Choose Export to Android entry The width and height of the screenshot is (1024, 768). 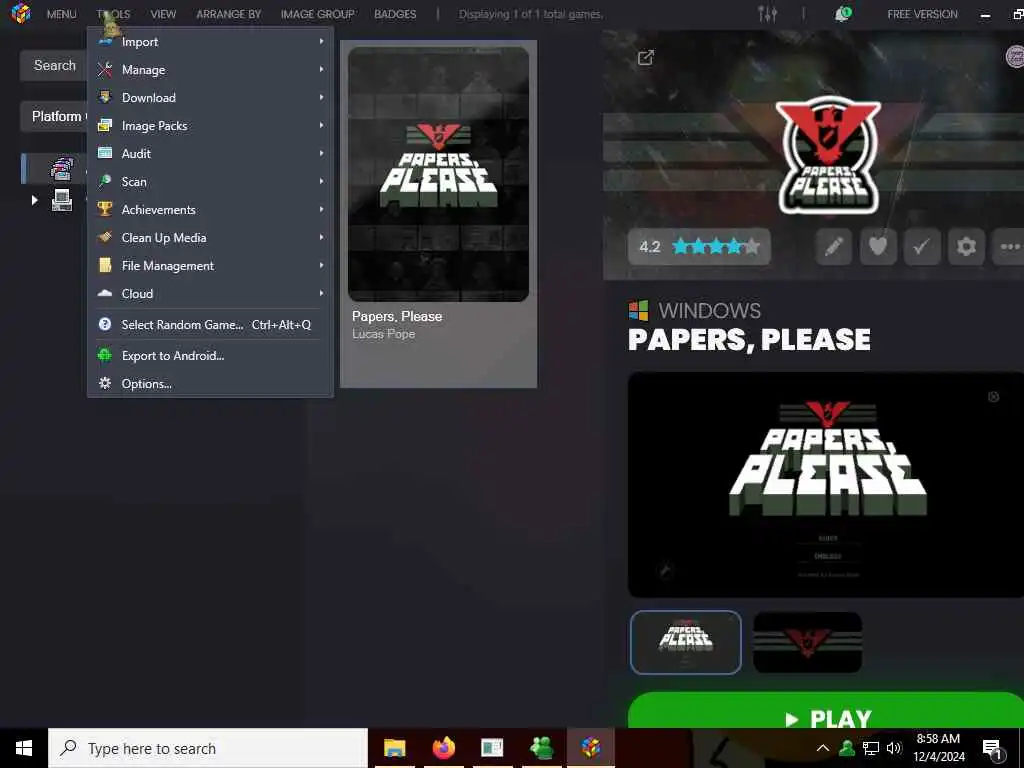click(x=210, y=356)
